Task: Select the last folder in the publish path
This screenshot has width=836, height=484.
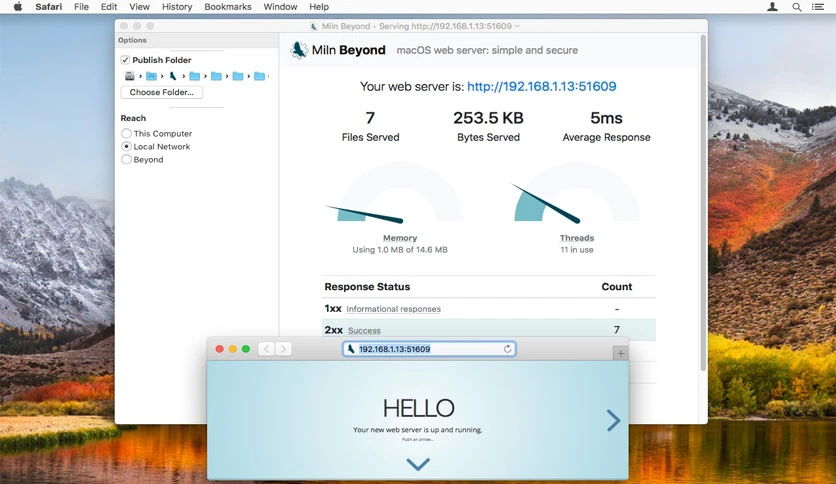Action: pos(260,76)
